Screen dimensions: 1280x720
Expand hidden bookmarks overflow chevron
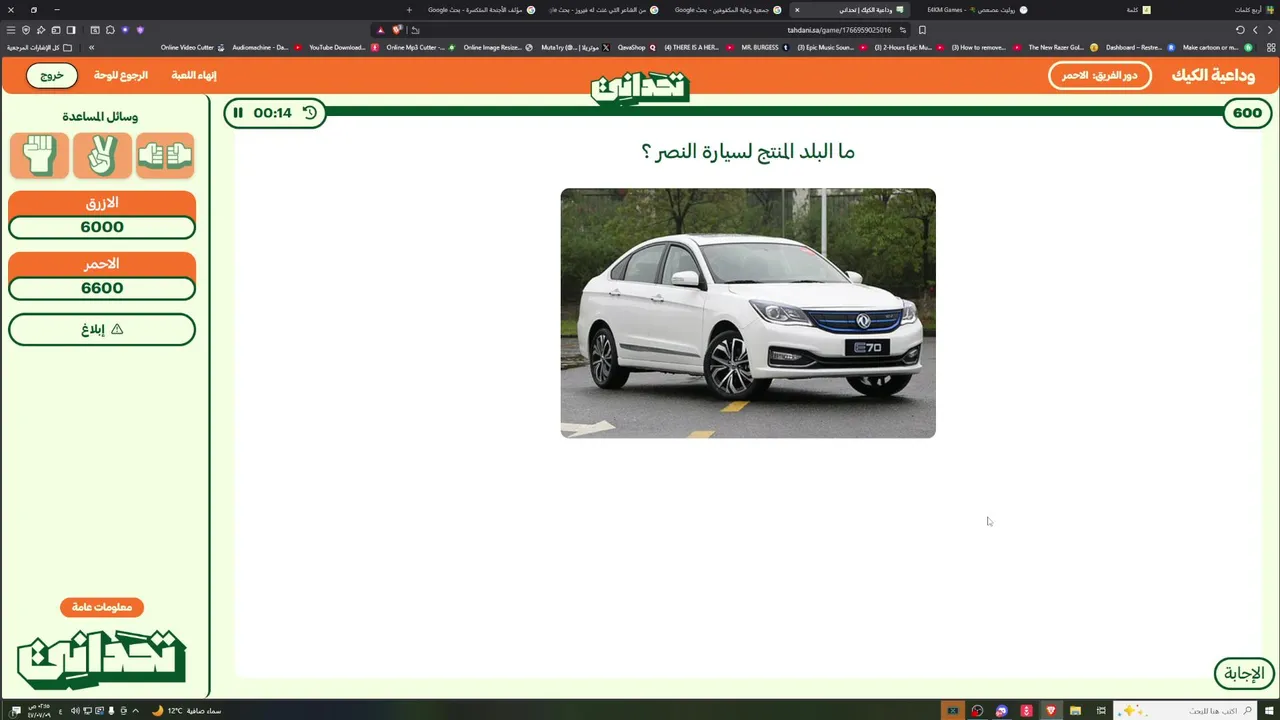(x=91, y=47)
